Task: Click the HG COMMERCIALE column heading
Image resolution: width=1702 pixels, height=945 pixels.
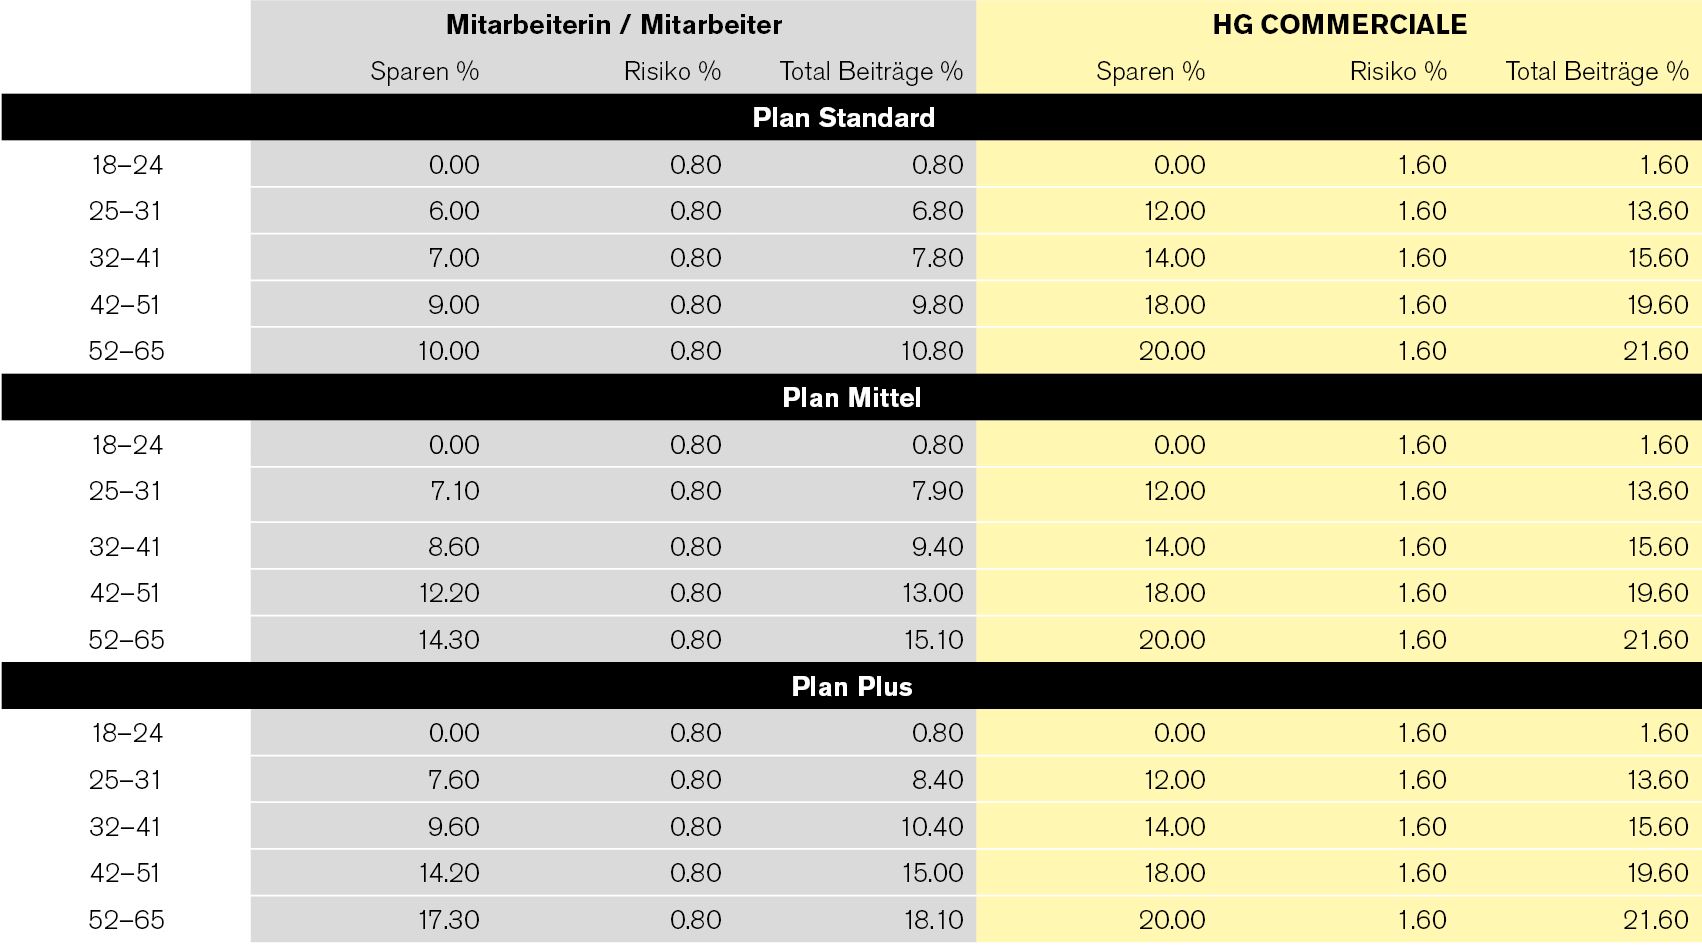Action: coord(1339,25)
